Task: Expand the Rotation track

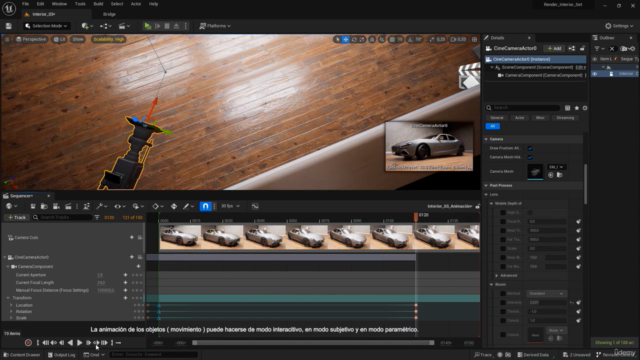Action: tap(11, 311)
